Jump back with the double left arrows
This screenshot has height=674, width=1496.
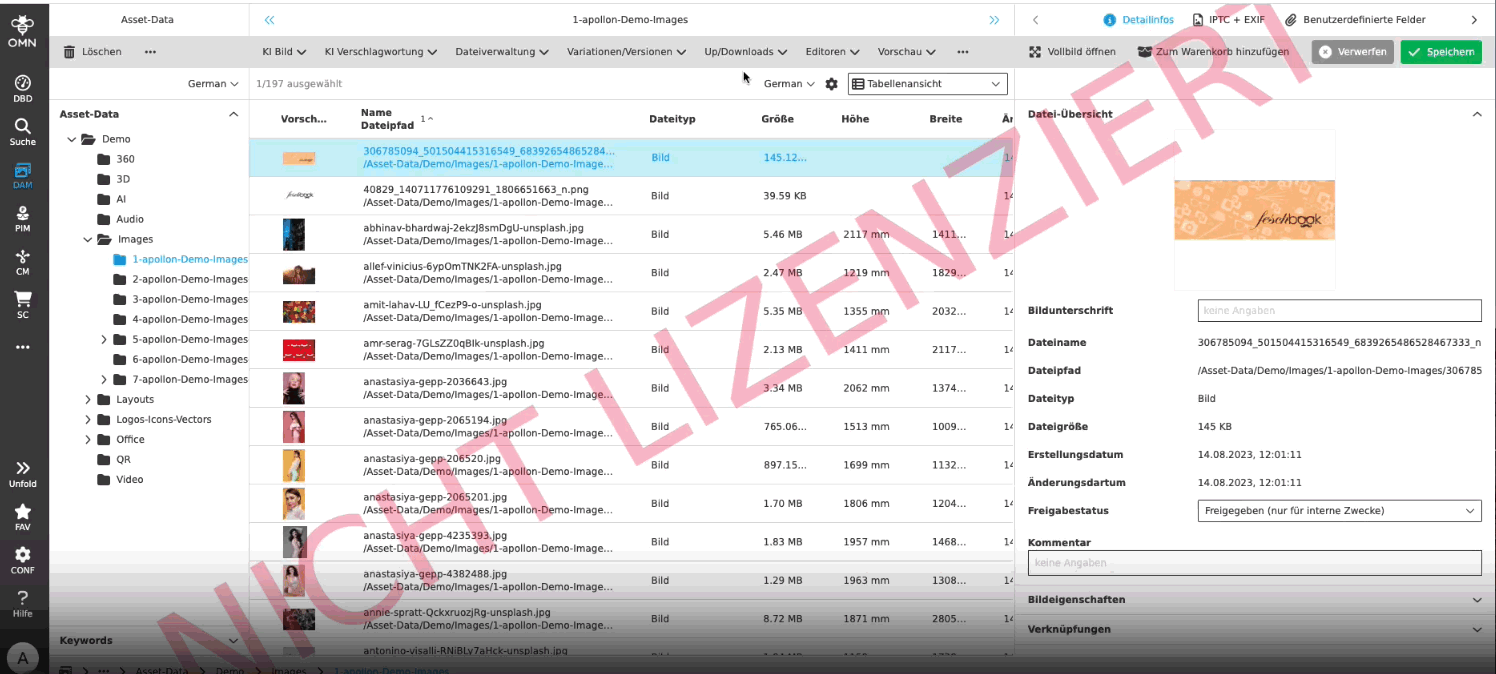269,20
